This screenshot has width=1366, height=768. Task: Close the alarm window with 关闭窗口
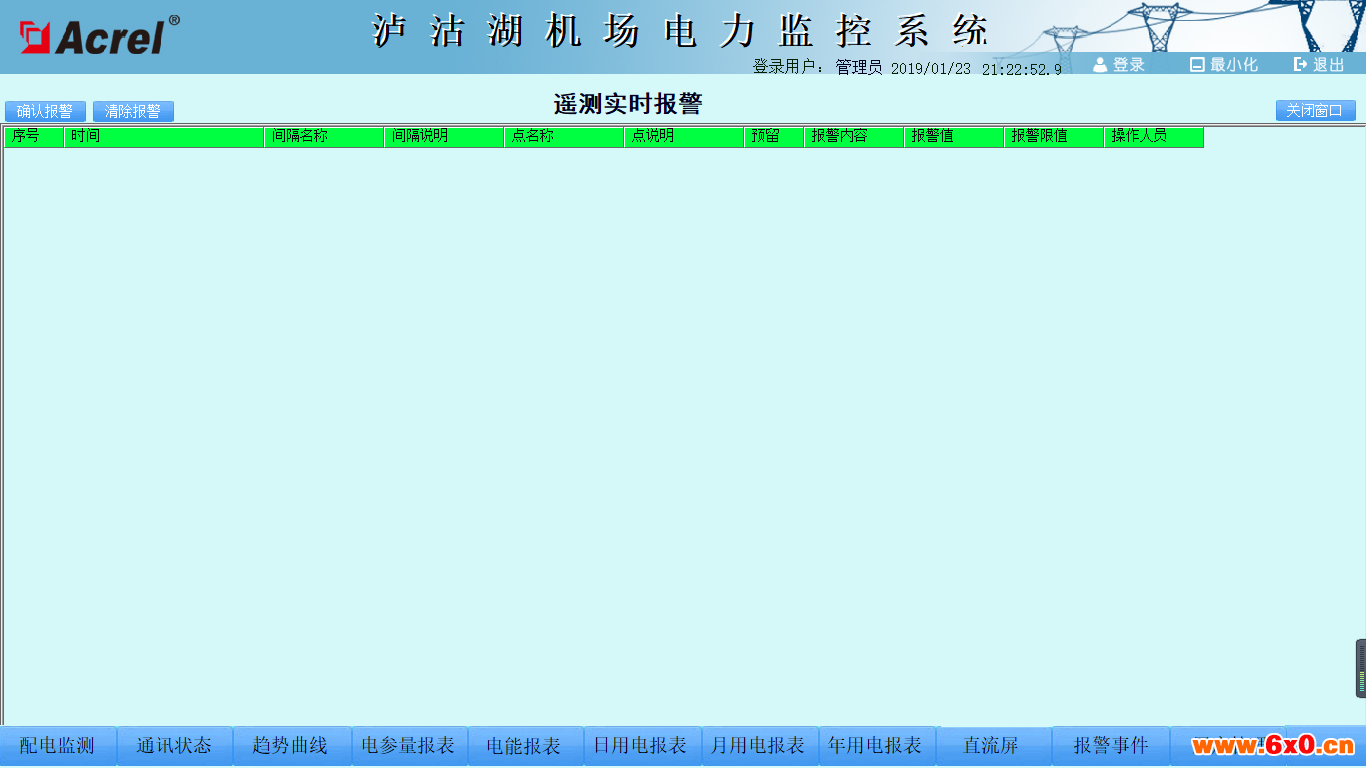1315,110
